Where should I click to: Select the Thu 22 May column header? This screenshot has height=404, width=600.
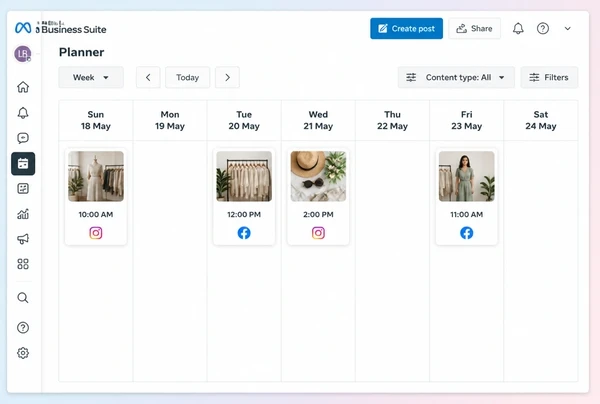click(x=392, y=120)
